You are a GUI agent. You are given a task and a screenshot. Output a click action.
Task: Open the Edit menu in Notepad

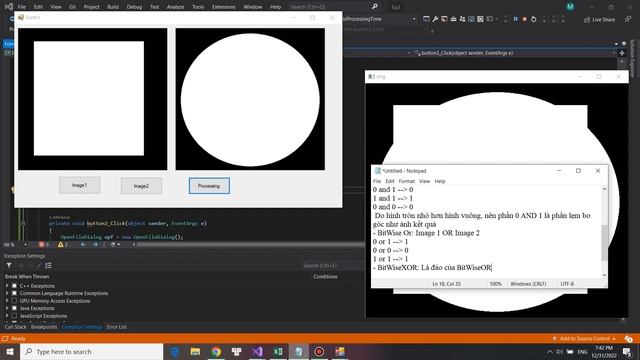[390, 181]
